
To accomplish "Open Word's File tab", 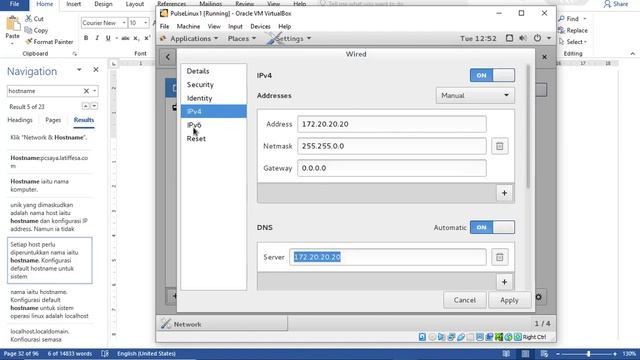I will click(14, 4).
